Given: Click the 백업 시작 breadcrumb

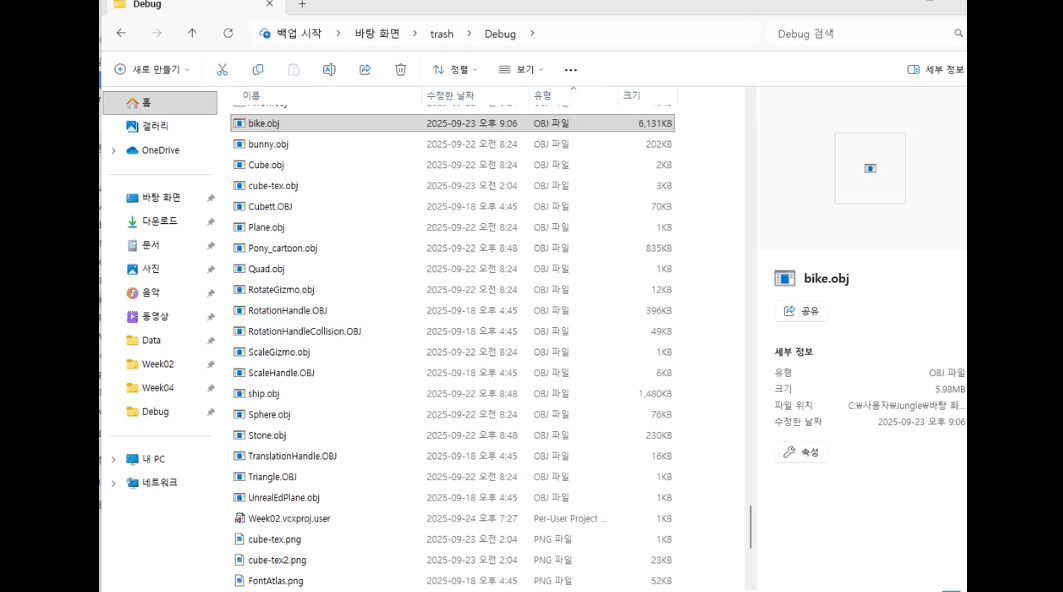Looking at the screenshot, I should pos(299,33).
